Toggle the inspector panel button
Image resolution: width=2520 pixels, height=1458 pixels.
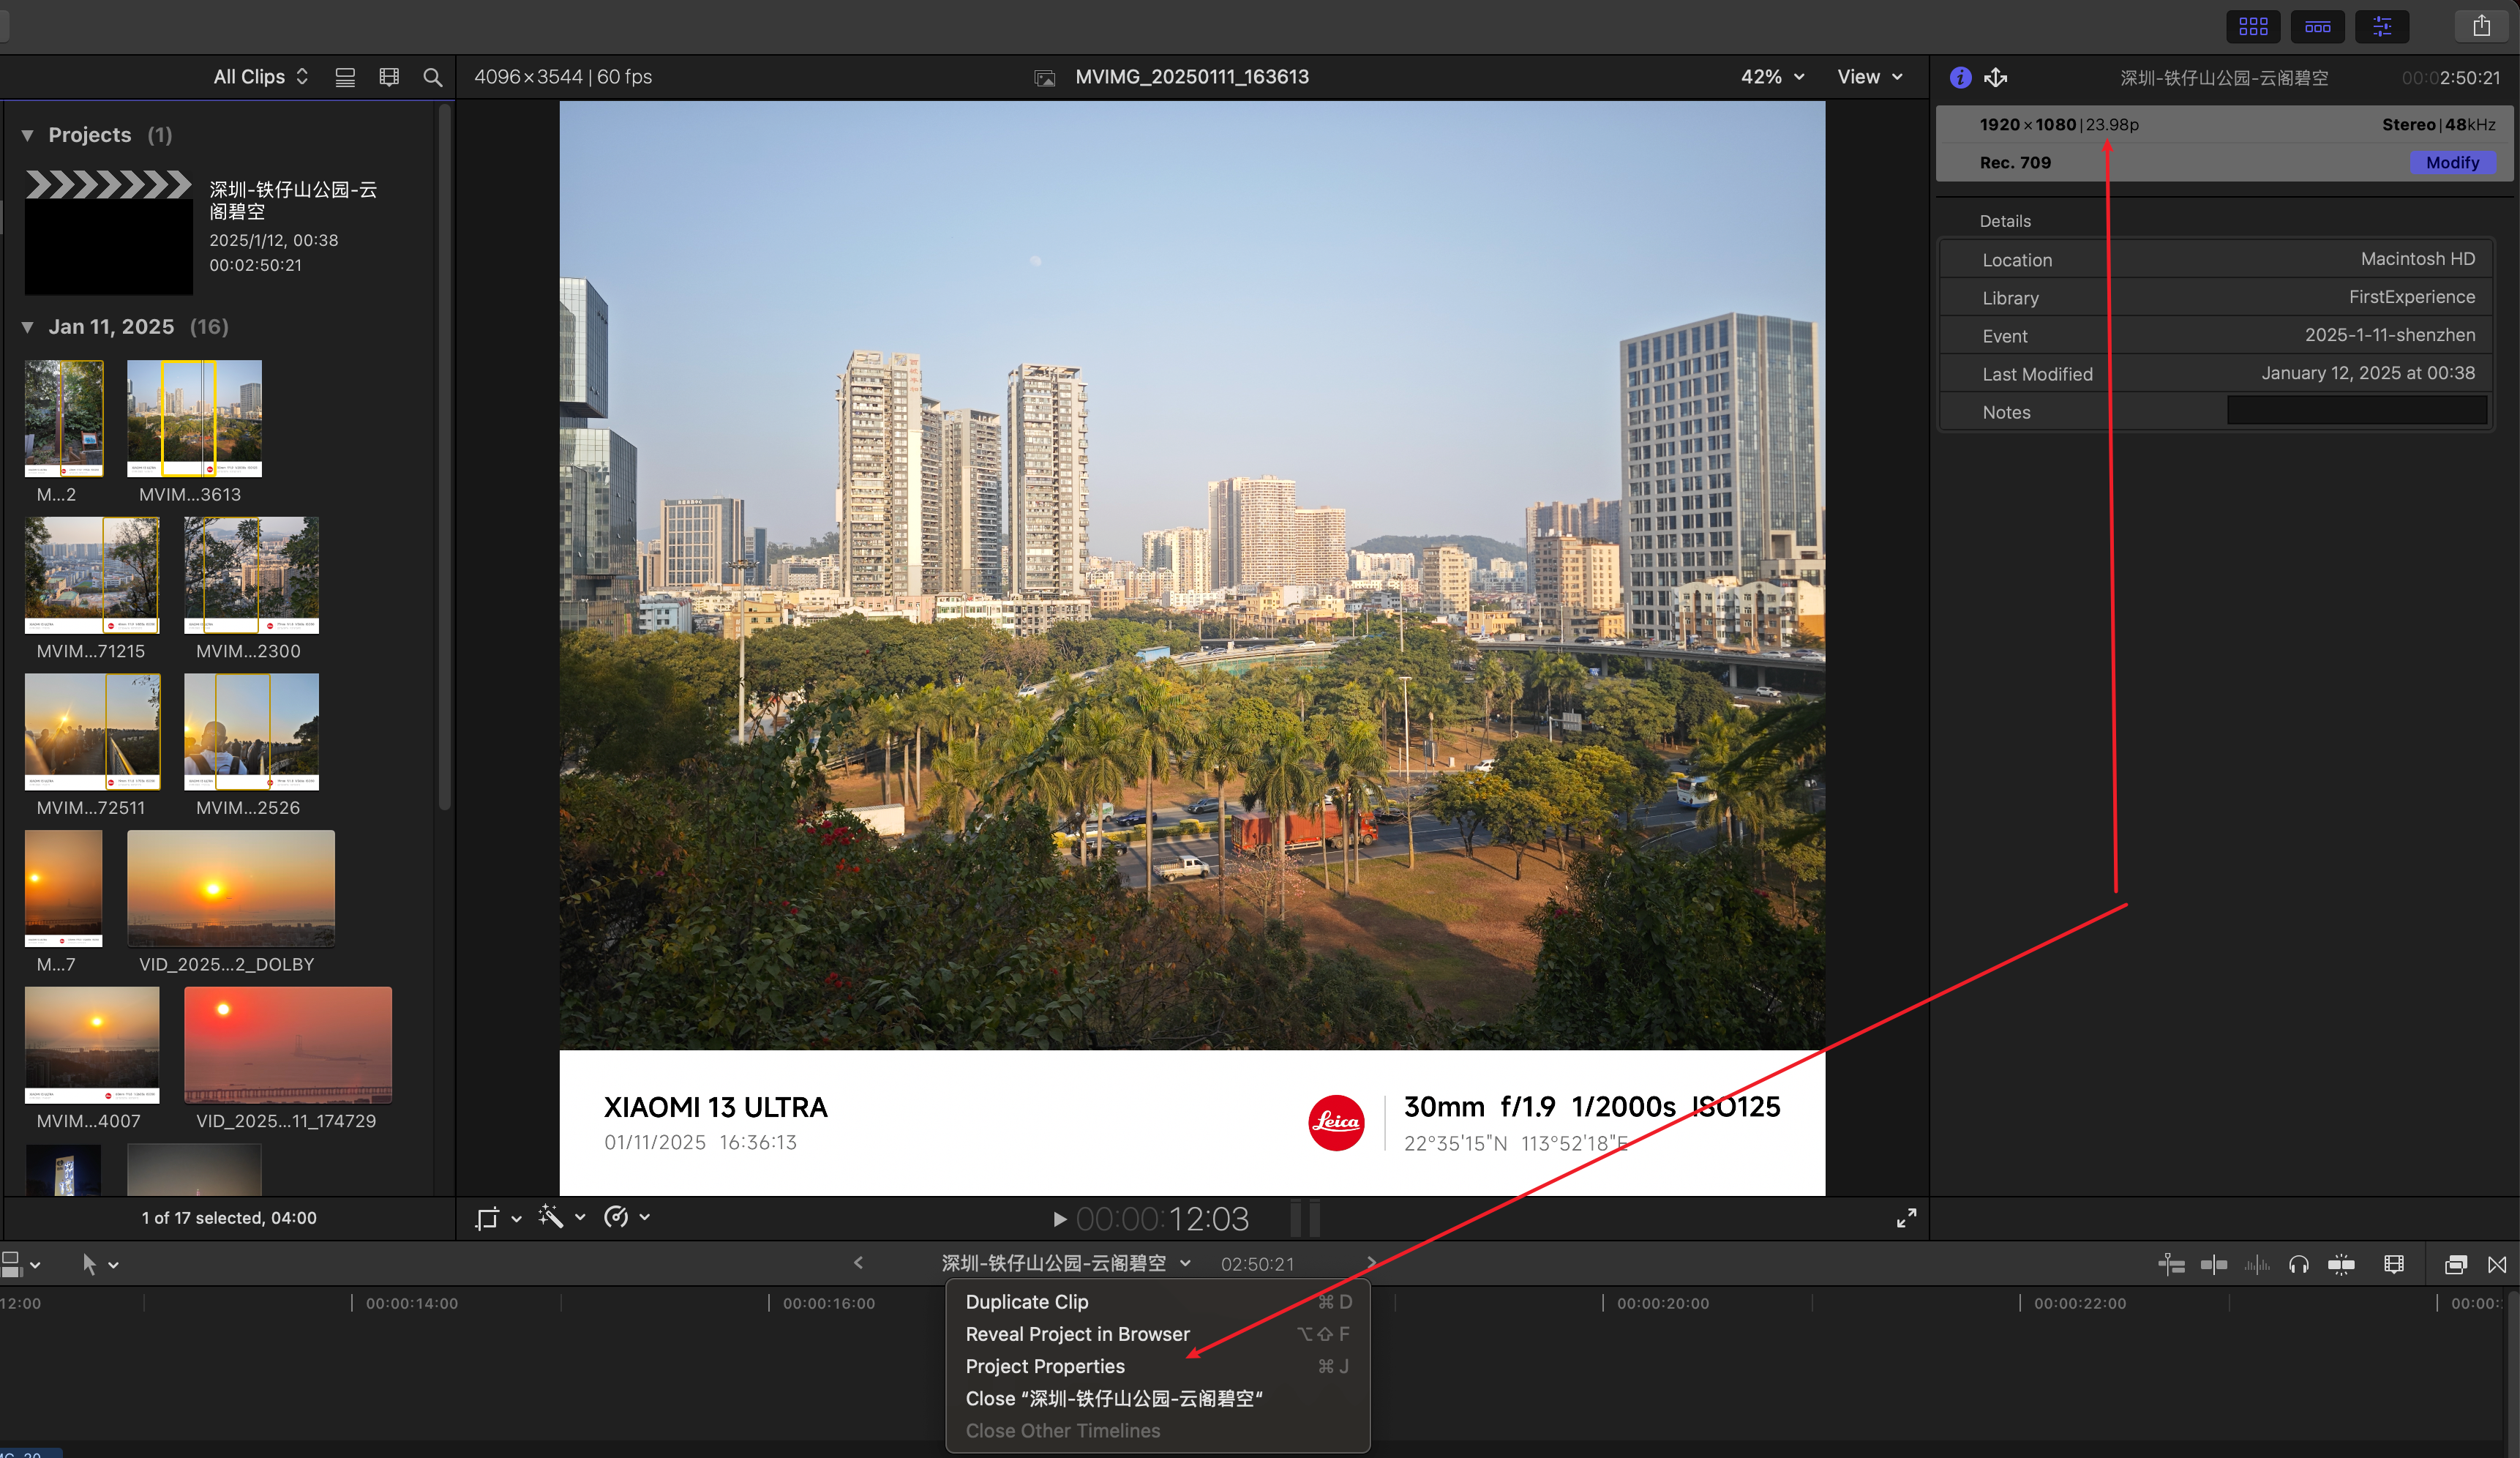(x=2382, y=27)
